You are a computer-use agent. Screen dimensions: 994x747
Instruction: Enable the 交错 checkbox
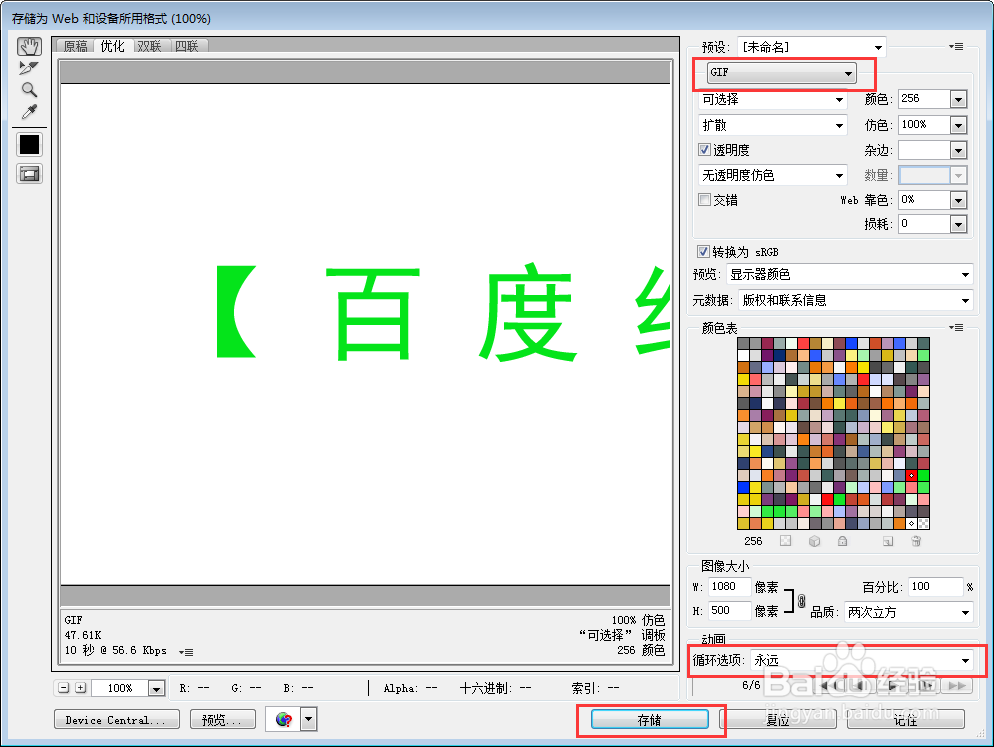coord(704,200)
